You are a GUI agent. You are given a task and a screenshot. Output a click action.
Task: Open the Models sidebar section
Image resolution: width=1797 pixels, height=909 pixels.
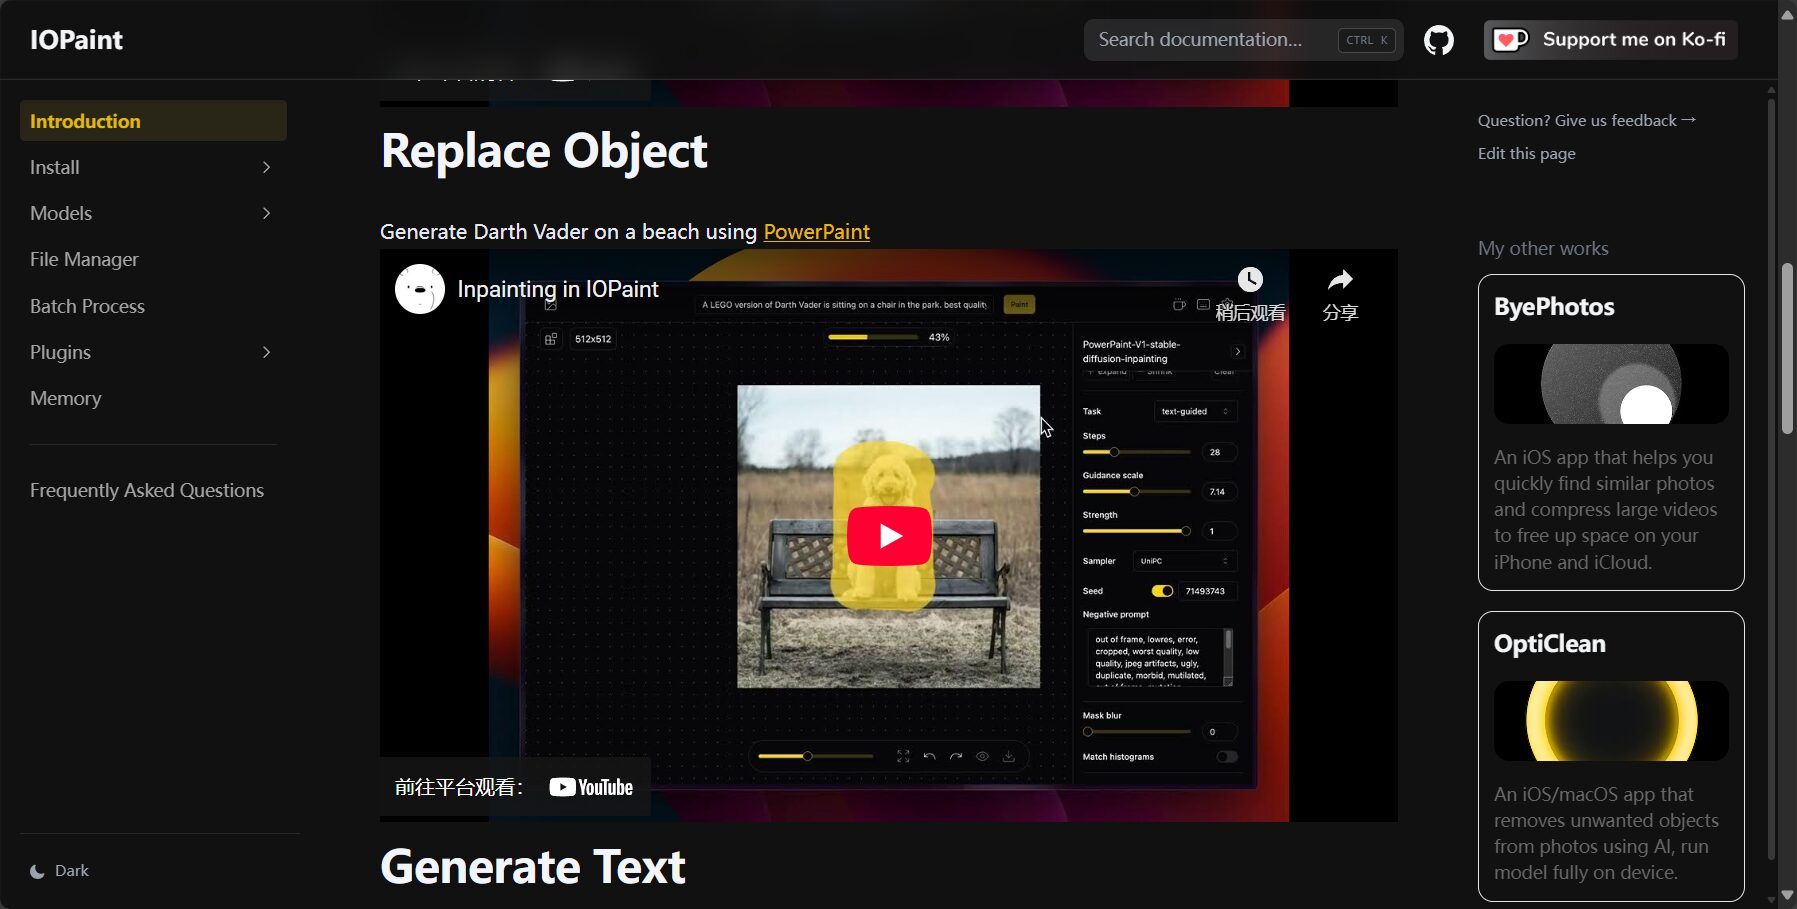click(153, 213)
